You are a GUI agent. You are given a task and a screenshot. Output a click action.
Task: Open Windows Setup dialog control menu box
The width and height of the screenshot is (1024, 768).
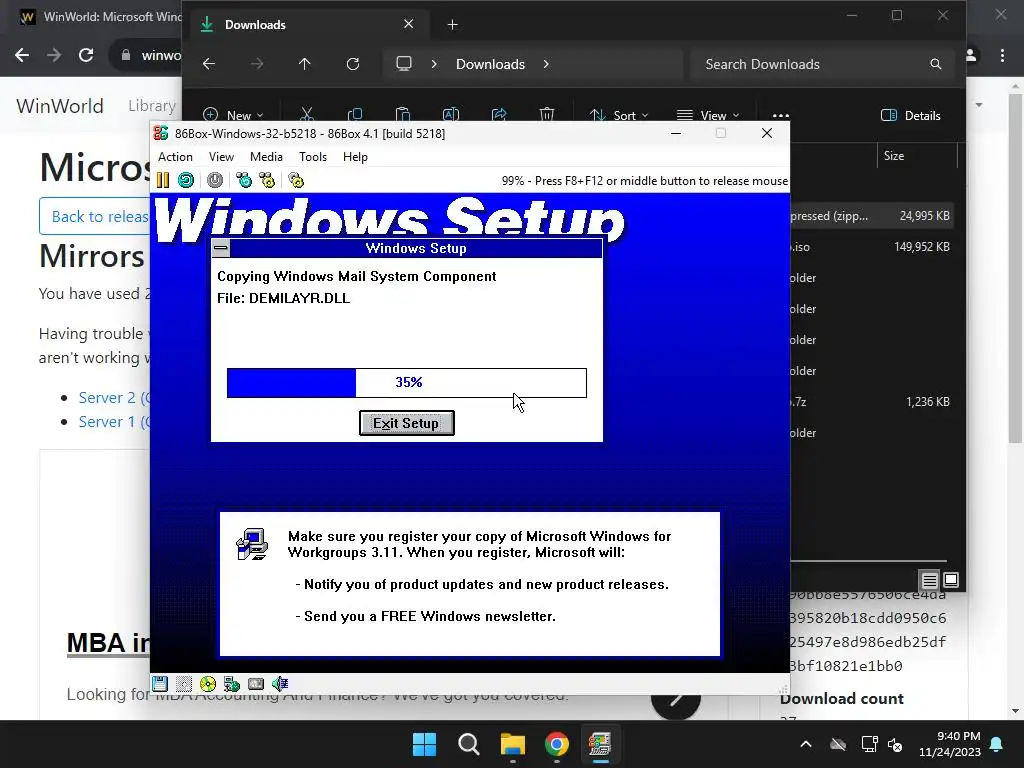point(221,248)
